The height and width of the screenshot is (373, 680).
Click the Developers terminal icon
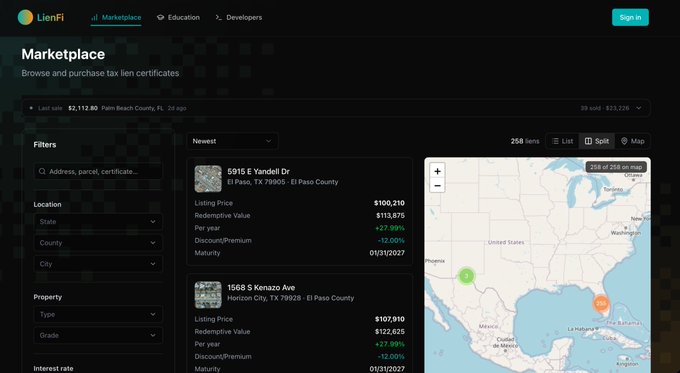pyautogui.click(x=219, y=17)
